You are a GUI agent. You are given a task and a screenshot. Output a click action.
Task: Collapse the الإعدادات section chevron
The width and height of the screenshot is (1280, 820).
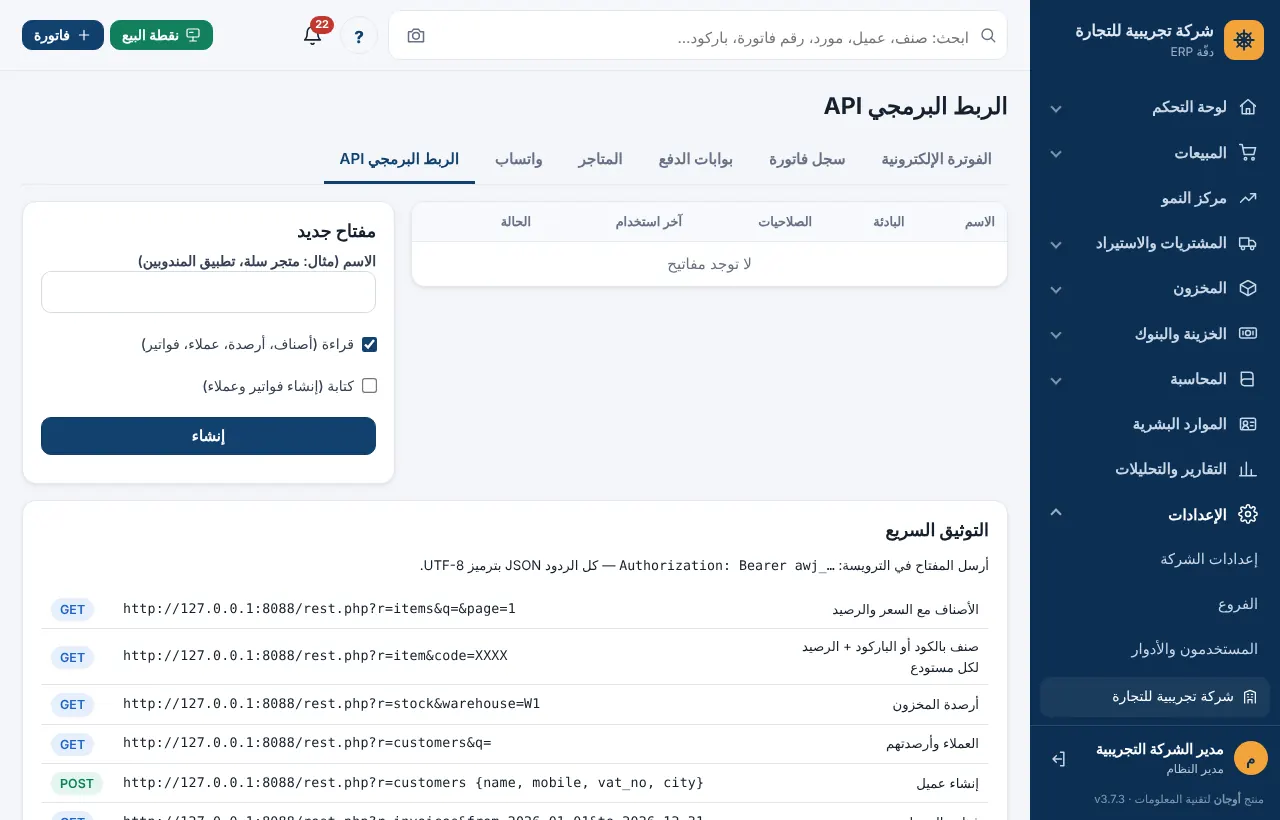[x=1056, y=512]
